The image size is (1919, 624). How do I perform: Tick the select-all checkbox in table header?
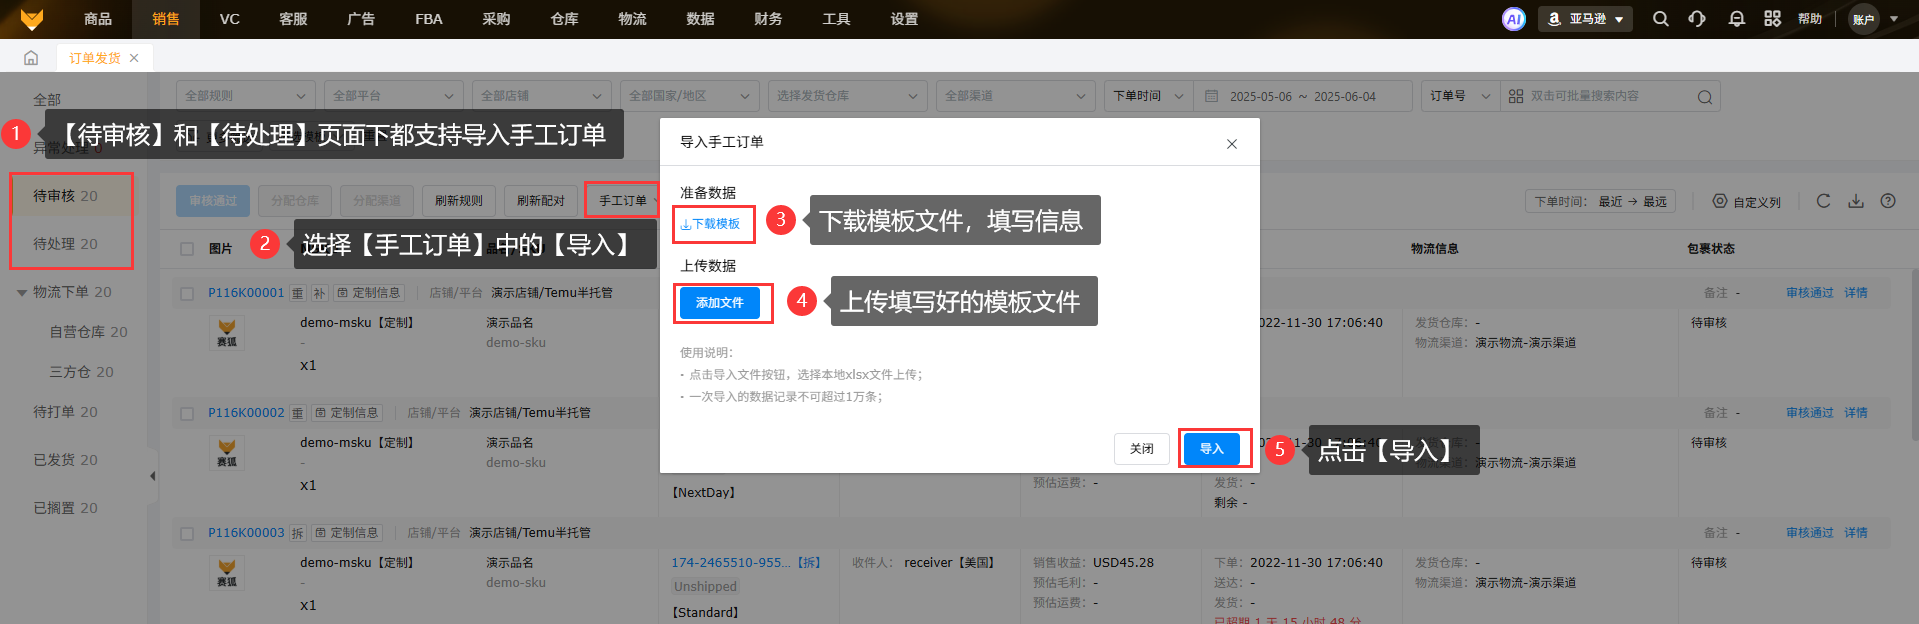187,249
